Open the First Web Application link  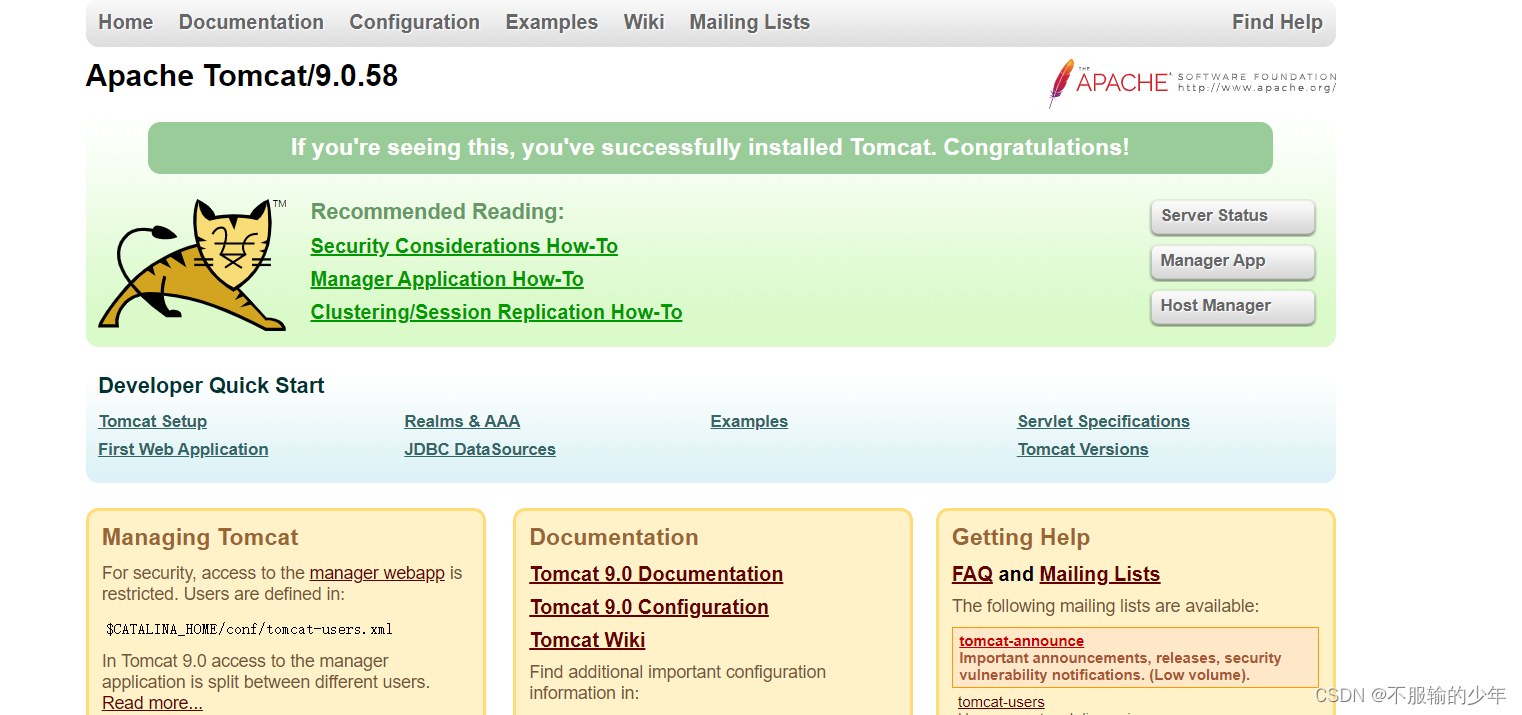183,449
